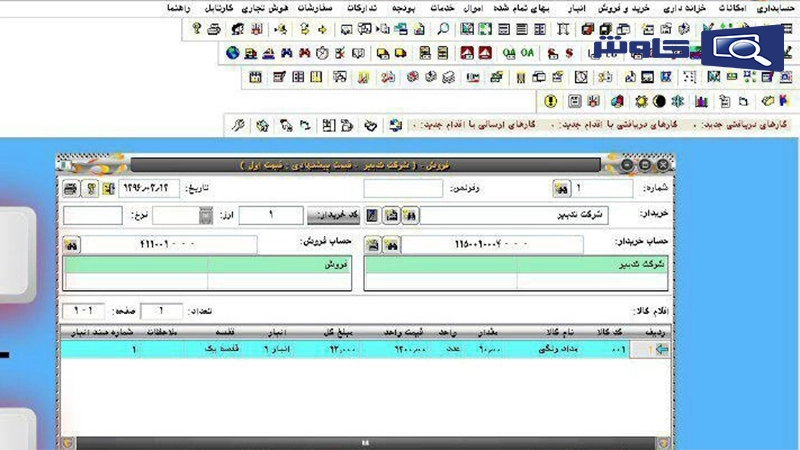Click the printer icon in top toolbar
Image resolution: width=800 pixels, height=450 pixels.
pos(214,29)
